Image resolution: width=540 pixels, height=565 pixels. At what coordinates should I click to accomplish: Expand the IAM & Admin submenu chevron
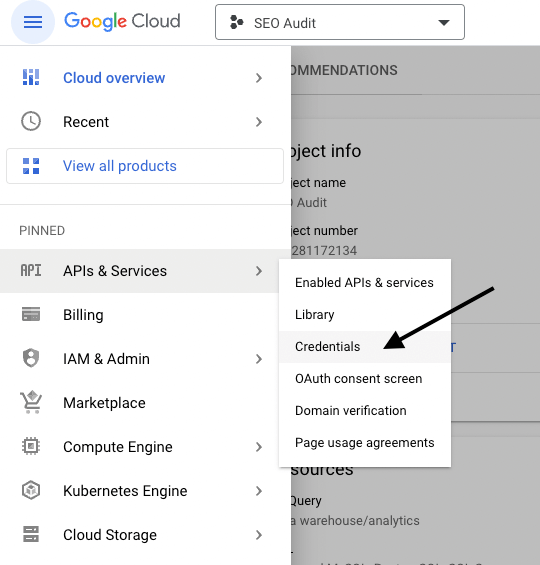tap(259, 359)
